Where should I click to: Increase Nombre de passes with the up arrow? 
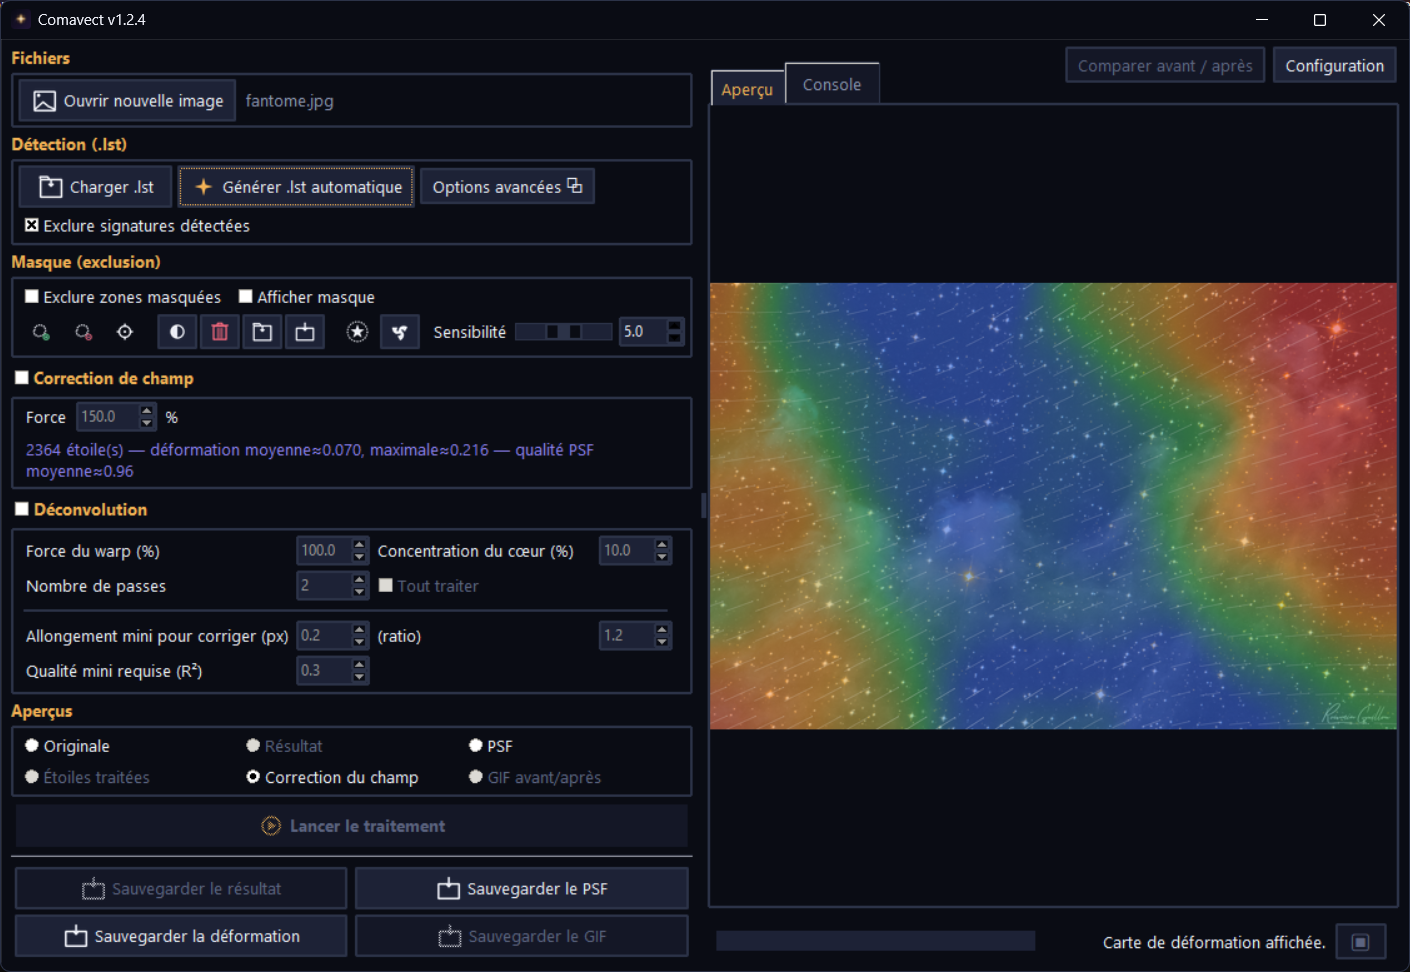360,579
